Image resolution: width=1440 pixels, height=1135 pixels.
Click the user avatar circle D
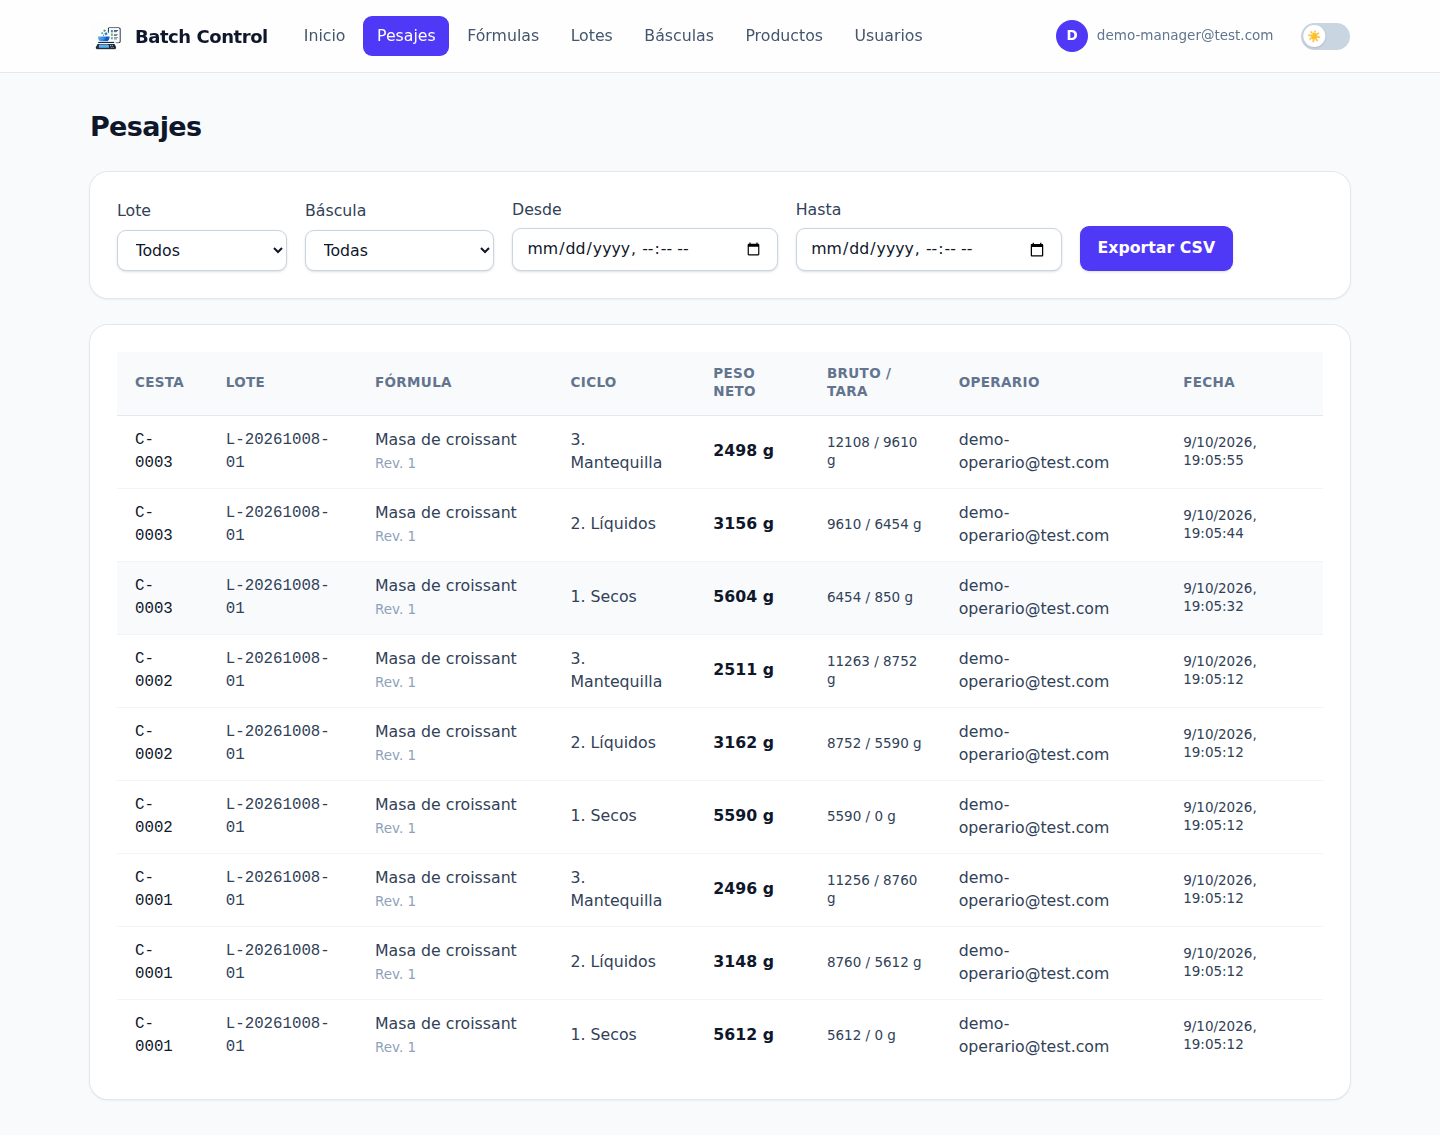click(1072, 36)
